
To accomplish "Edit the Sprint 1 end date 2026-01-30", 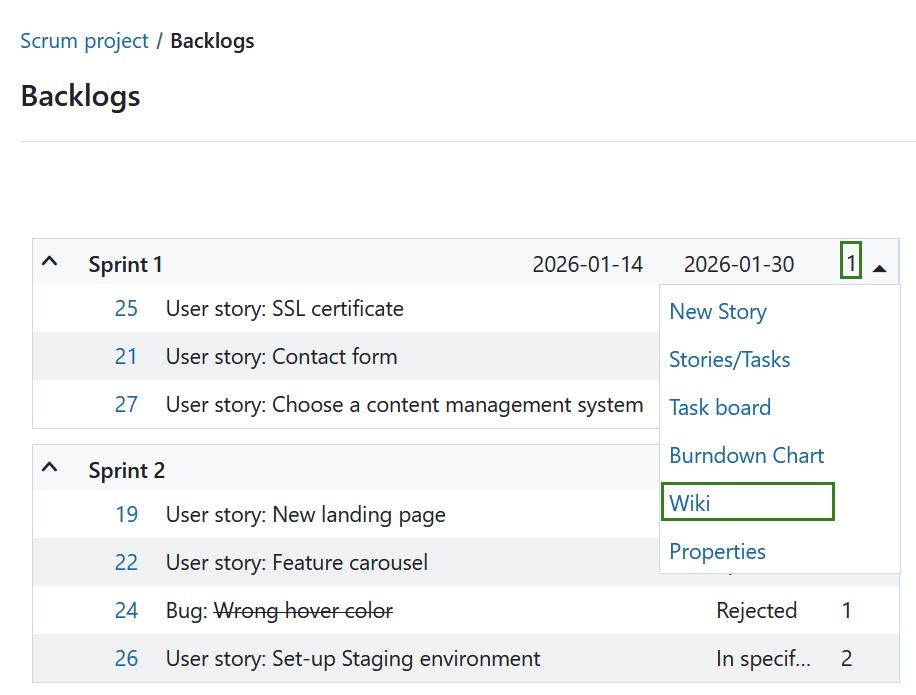I will pyautogui.click(x=739, y=263).
